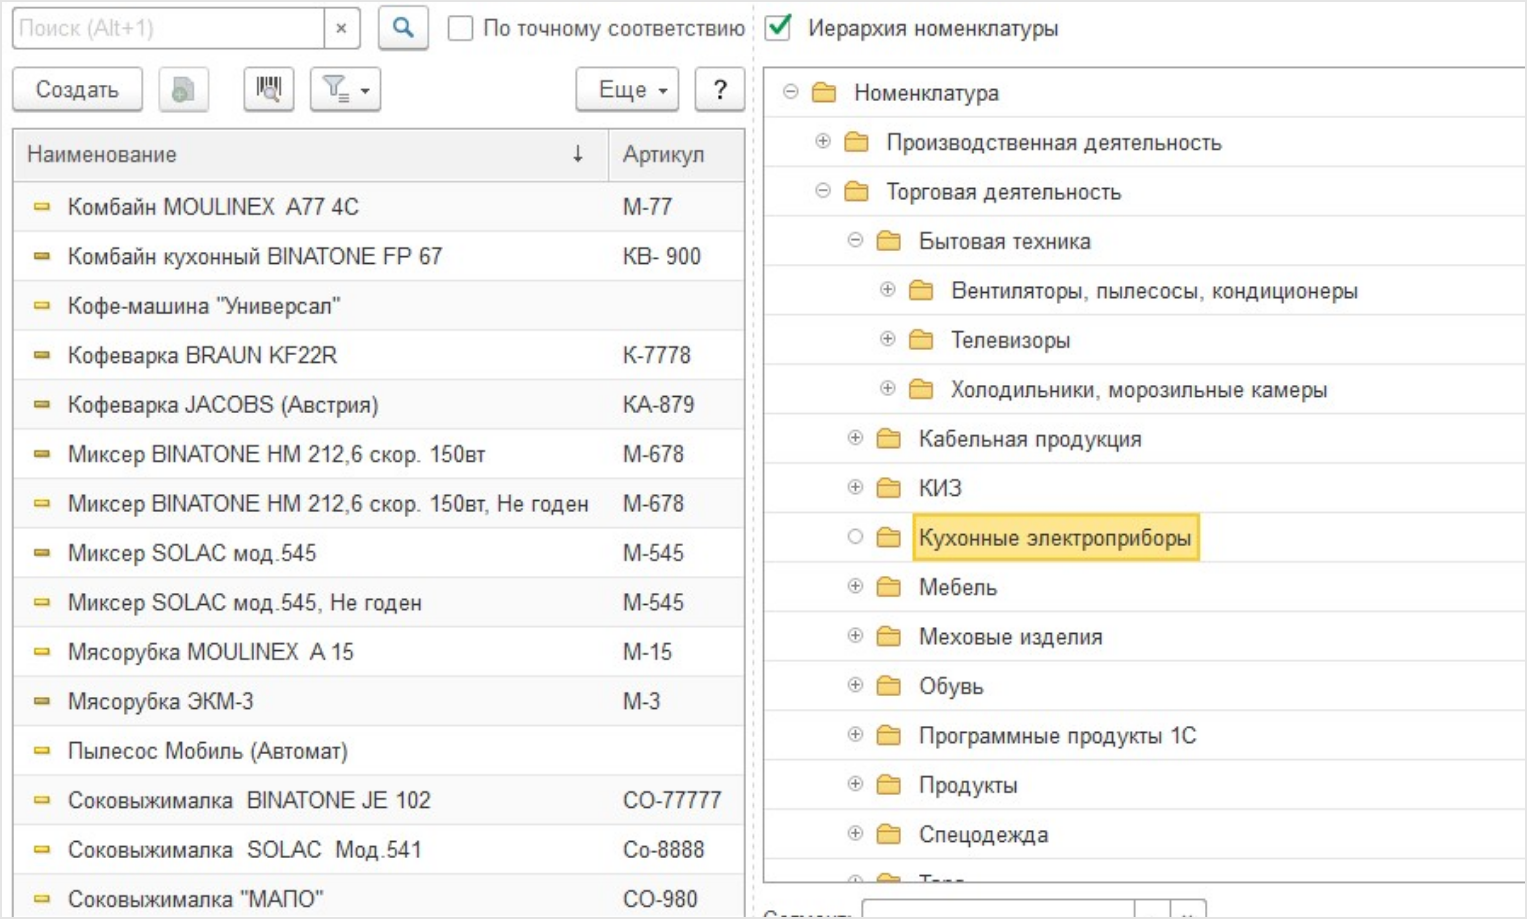Image resolution: width=1527 pixels, height=919 pixels.
Task: Click the Артикул column header
Action: 664,154
